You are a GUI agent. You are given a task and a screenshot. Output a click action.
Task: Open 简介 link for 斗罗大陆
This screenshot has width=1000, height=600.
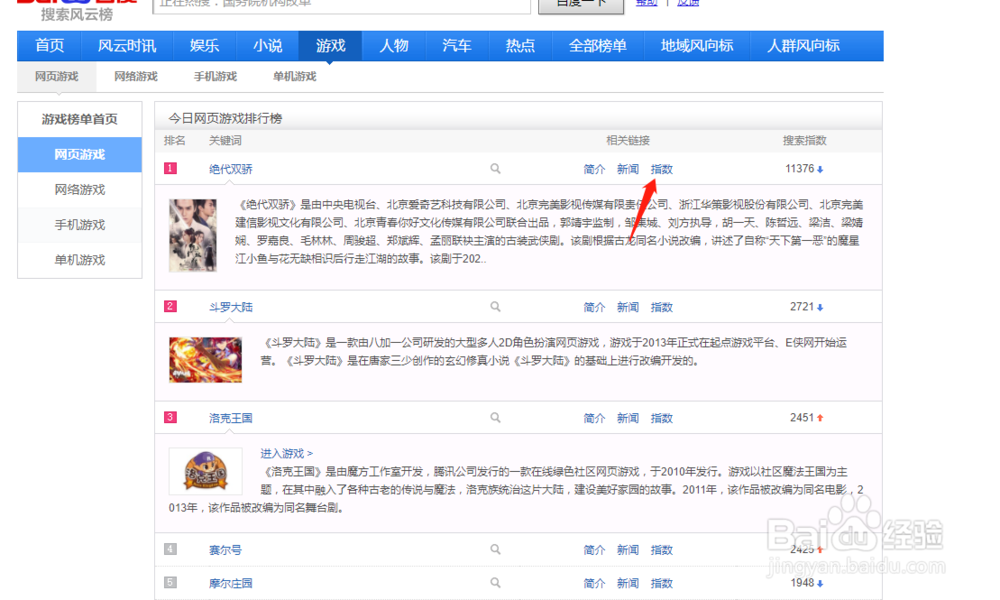click(594, 307)
